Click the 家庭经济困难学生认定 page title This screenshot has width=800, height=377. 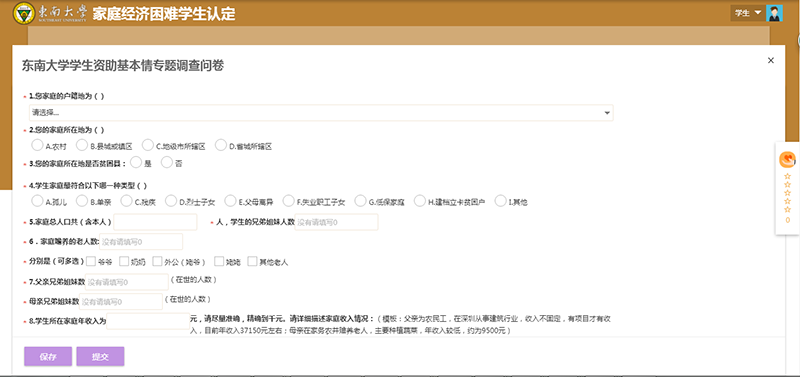[164, 14]
